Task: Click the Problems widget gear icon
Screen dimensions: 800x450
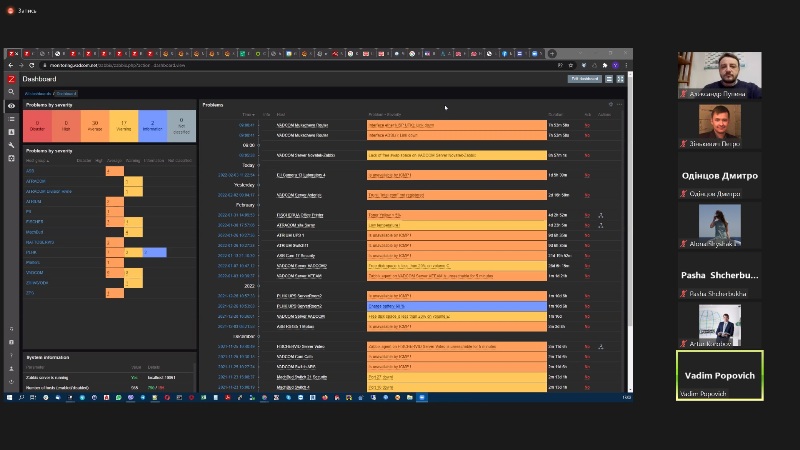Action: (x=611, y=104)
